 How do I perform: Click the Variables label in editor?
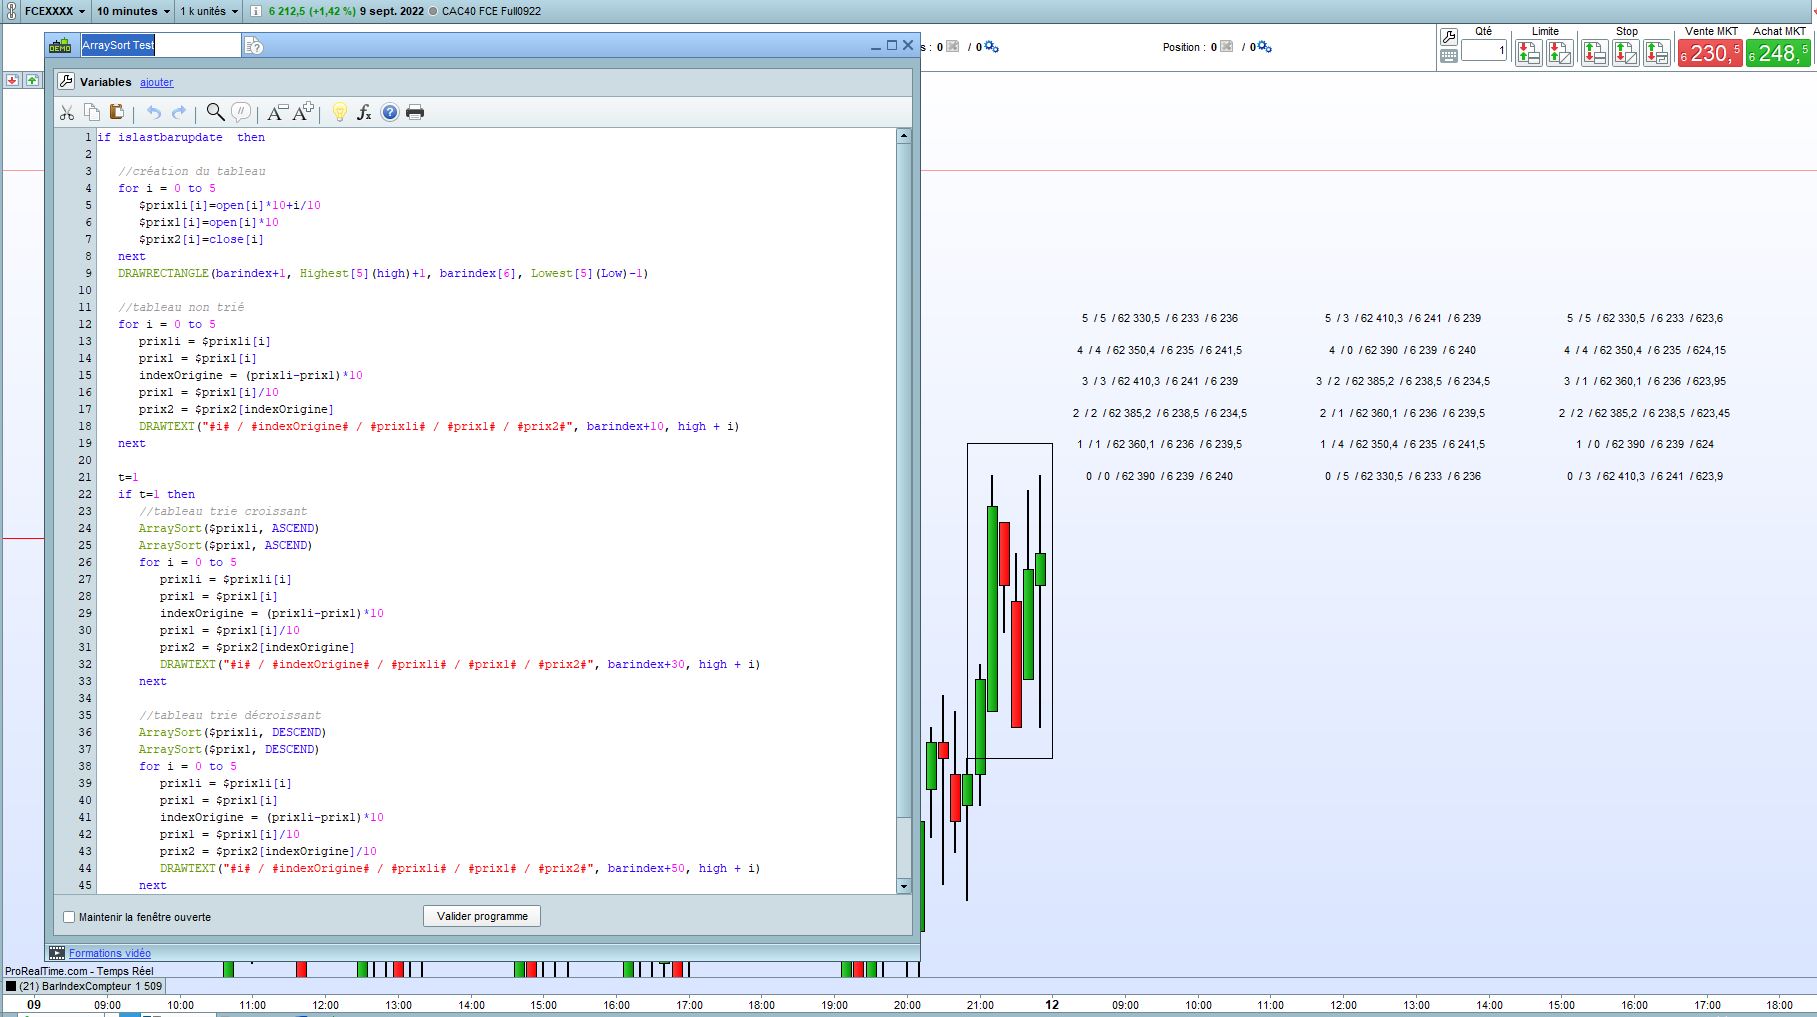[106, 82]
